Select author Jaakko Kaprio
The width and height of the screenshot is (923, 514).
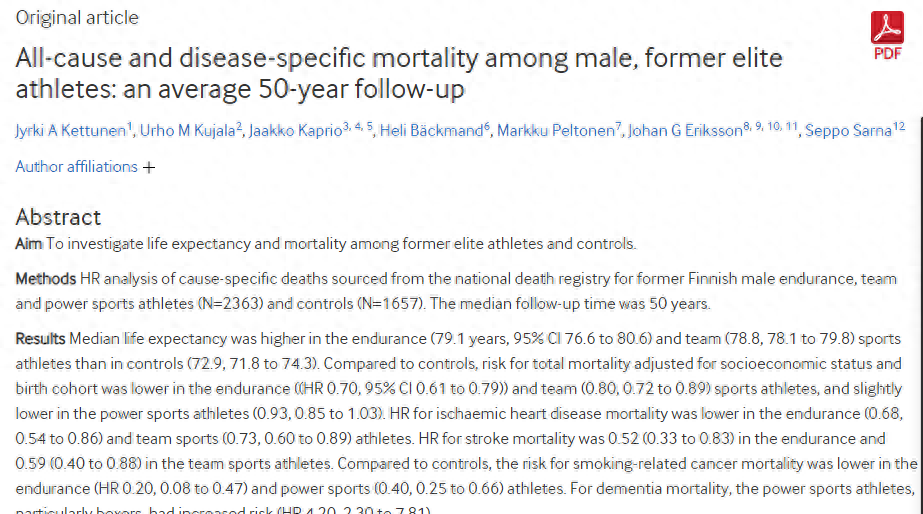coord(294,132)
